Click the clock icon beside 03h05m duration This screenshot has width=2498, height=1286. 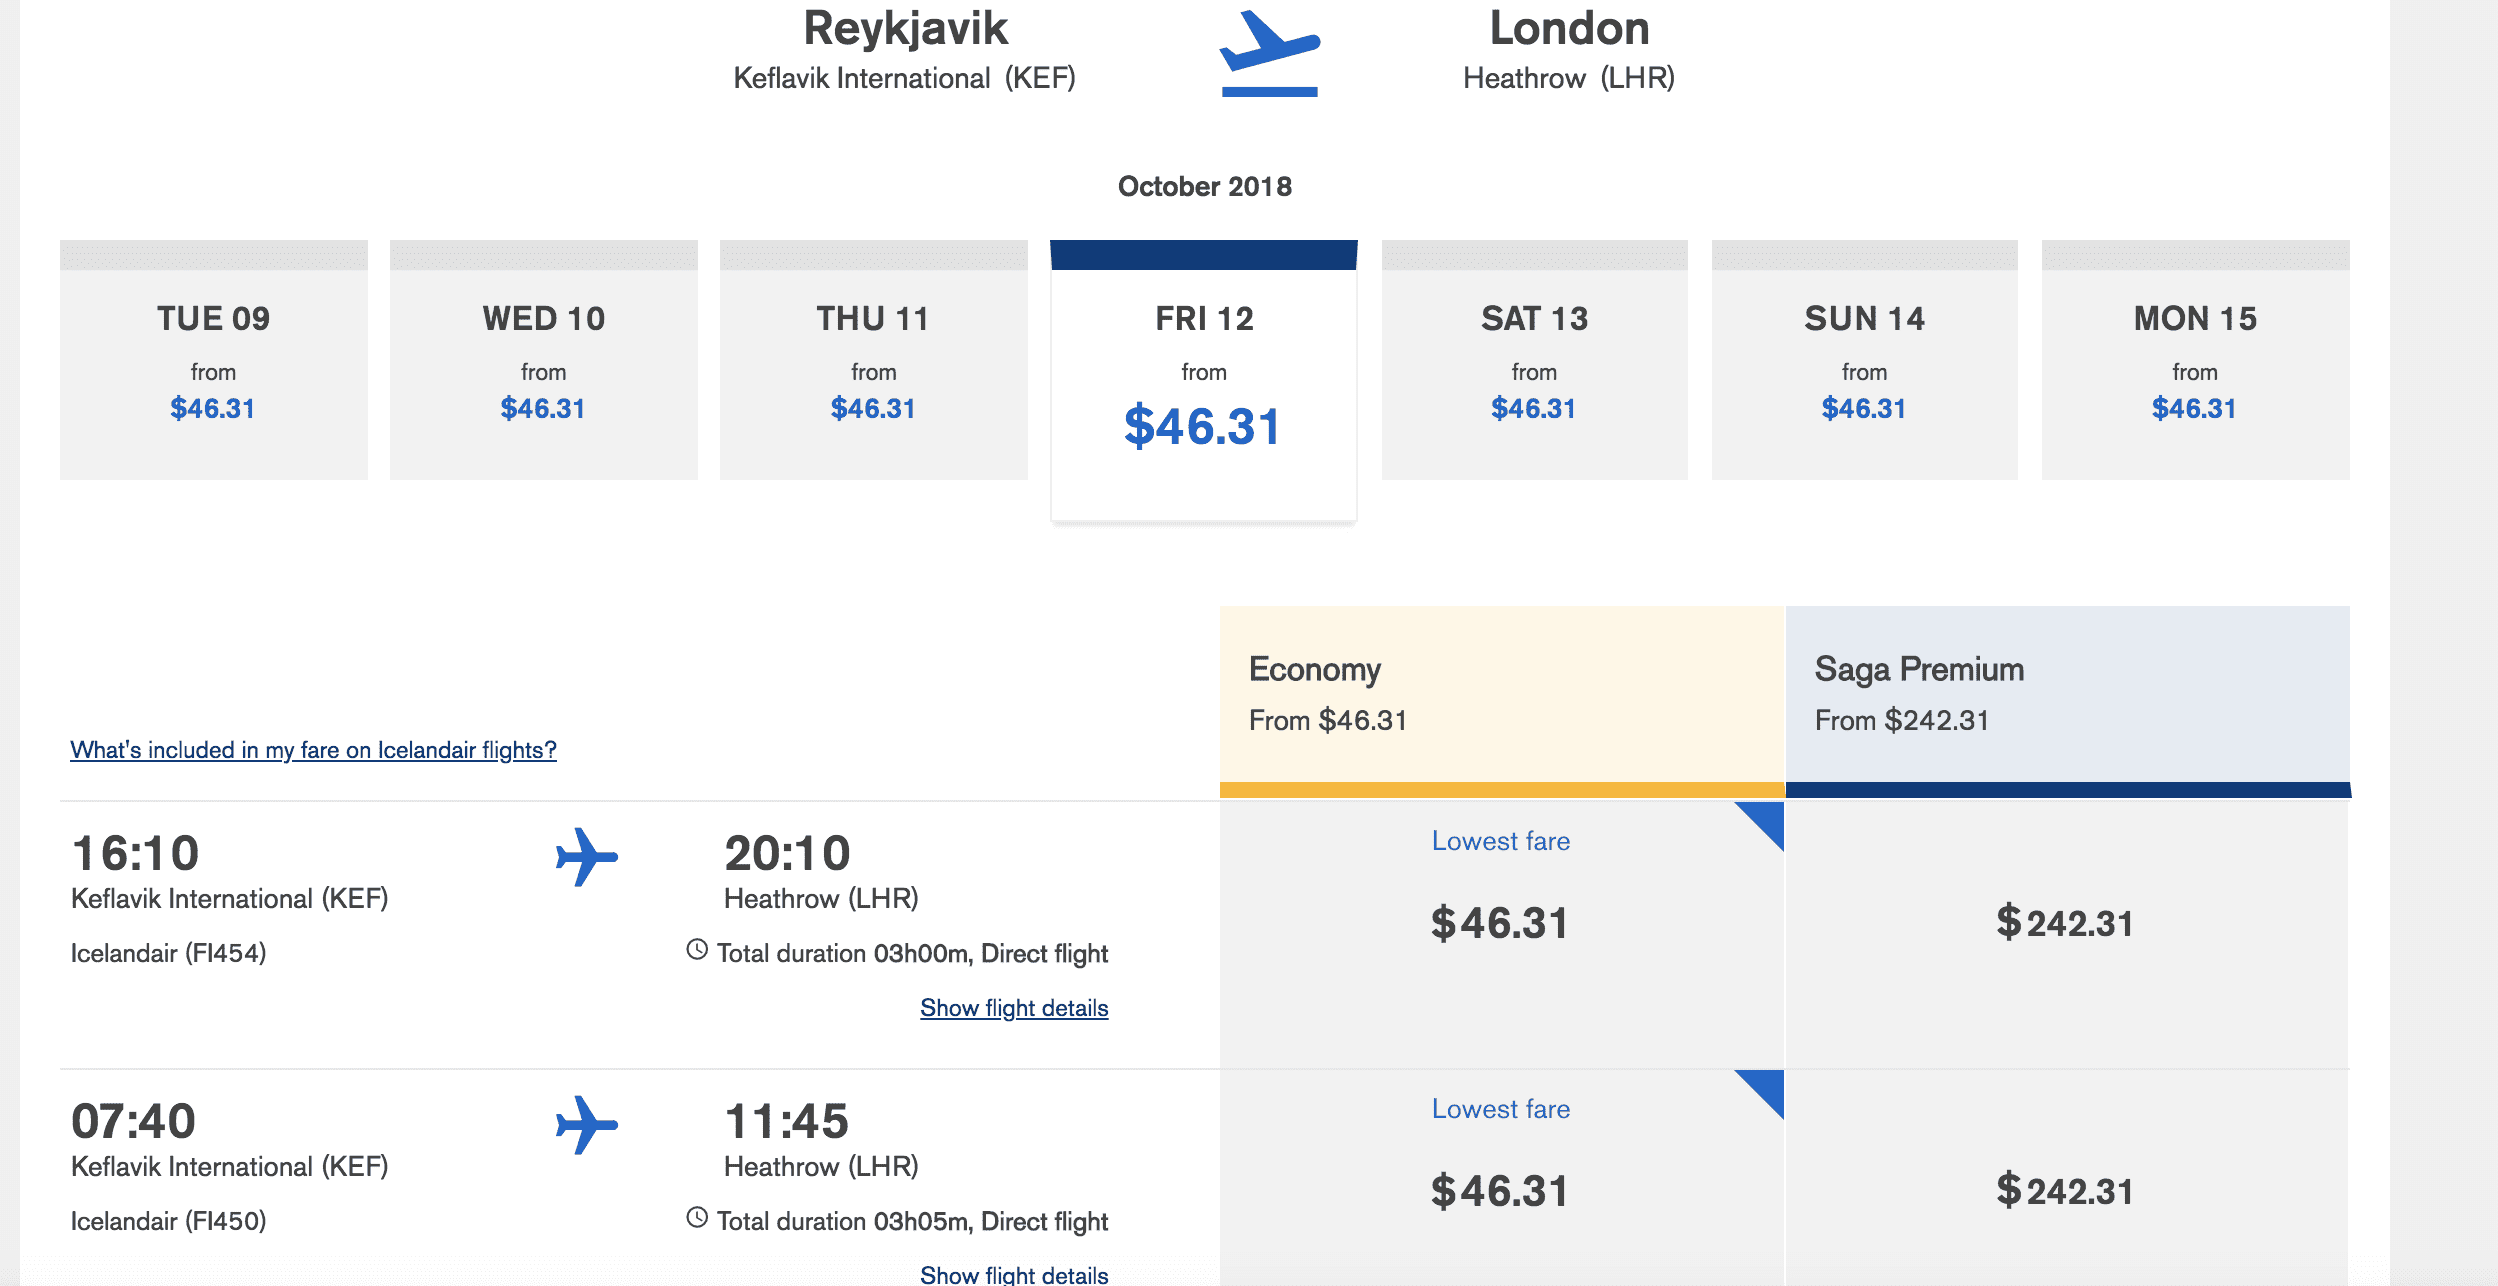pyautogui.click(x=697, y=1218)
